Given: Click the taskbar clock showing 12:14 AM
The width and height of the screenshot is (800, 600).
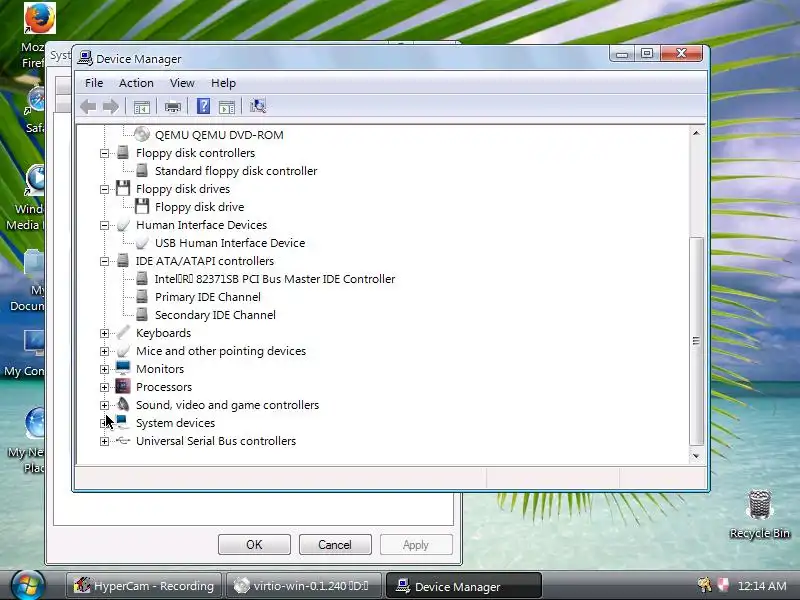Looking at the screenshot, I should coord(762,586).
